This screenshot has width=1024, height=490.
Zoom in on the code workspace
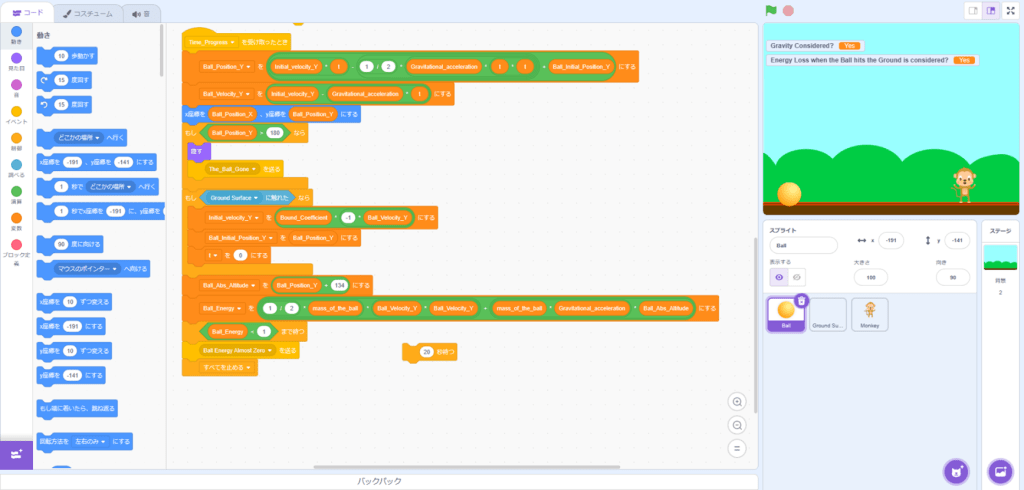click(x=738, y=401)
